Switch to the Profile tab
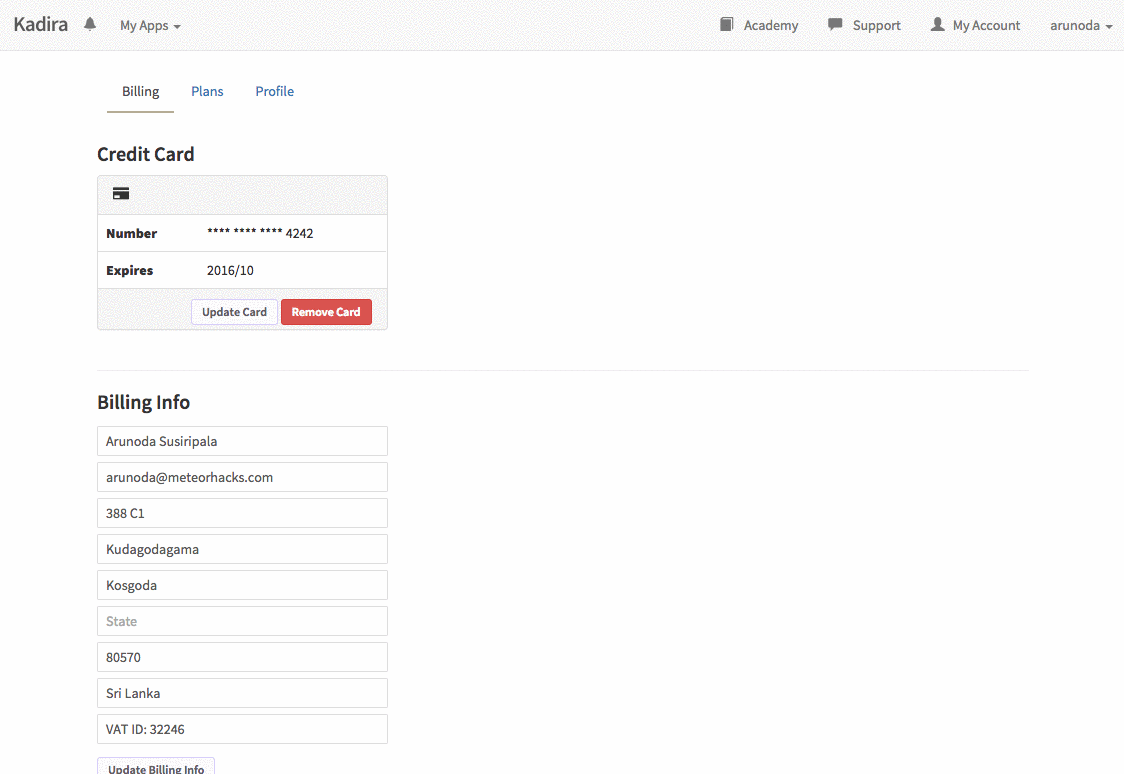Screen dimensions: 1124x774 pyautogui.click(x=274, y=91)
